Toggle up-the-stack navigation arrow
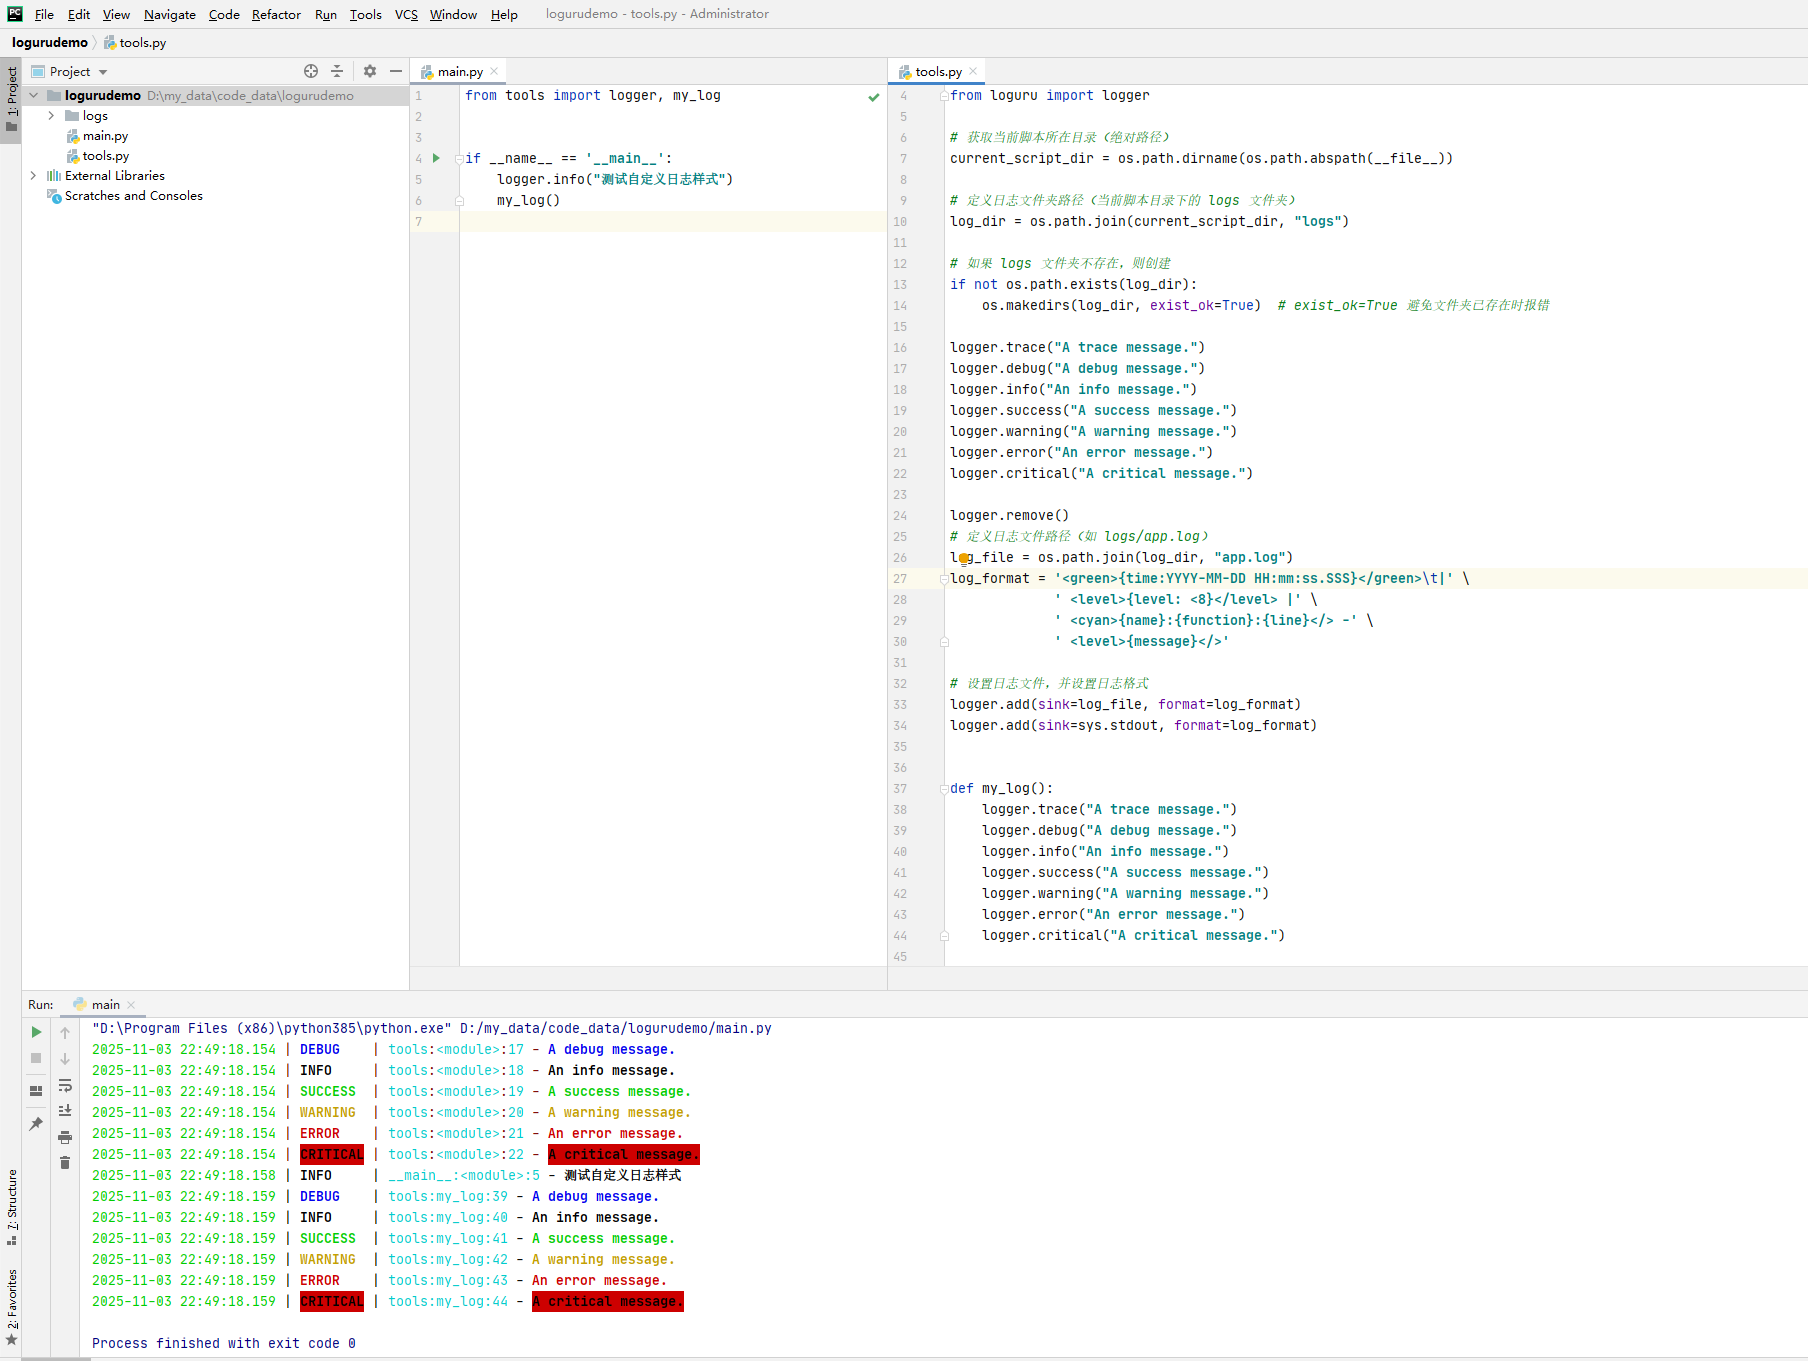1808x1361 pixels. (65, 1032)
